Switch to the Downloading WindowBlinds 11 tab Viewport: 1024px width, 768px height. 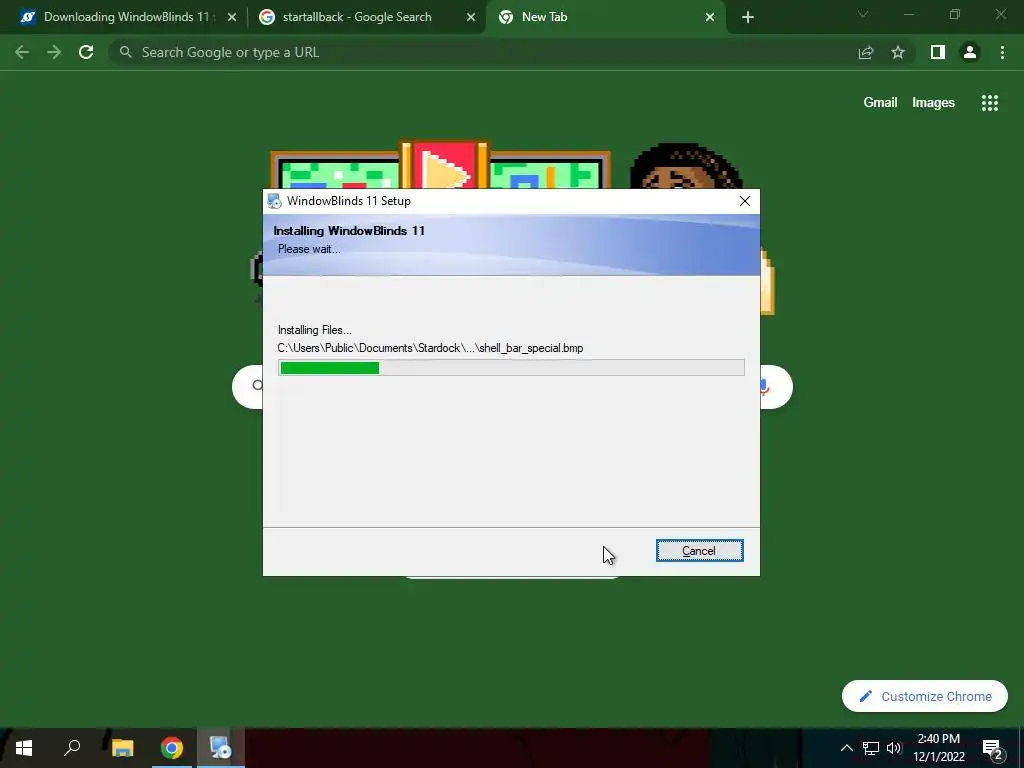[x=127, y=17]
